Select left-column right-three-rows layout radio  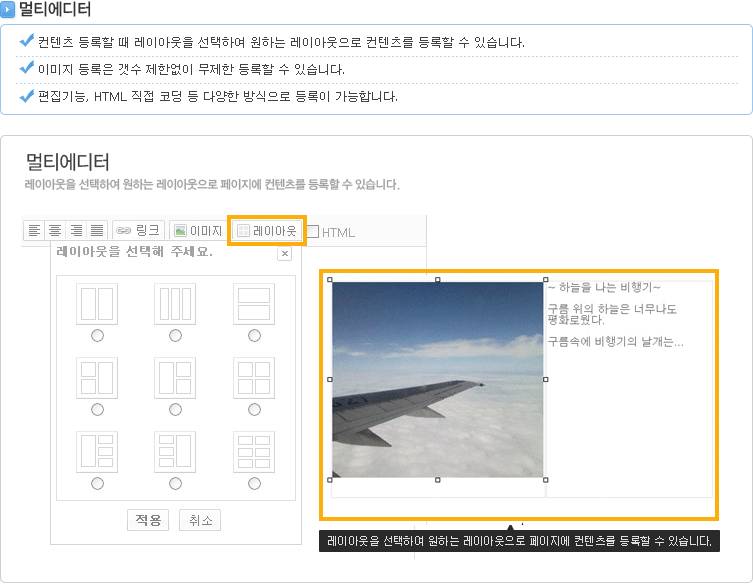click(97, 483)
